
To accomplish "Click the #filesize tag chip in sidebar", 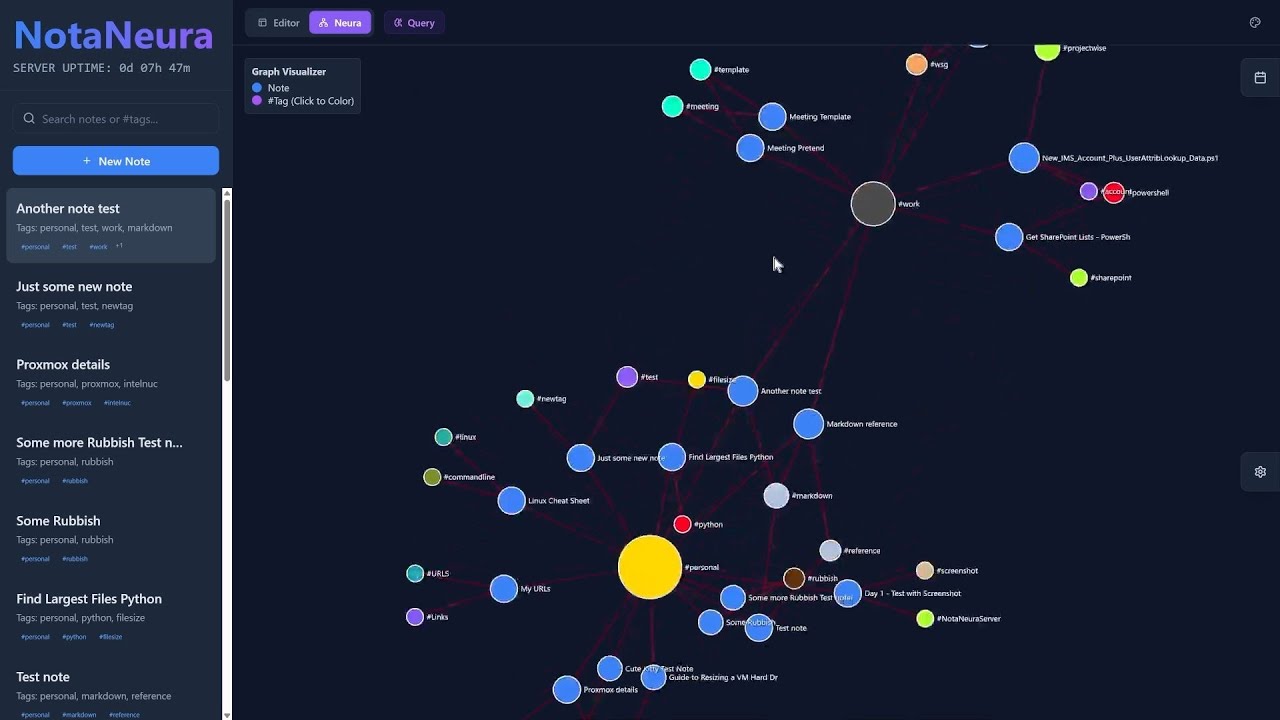I will pos(110,637).
